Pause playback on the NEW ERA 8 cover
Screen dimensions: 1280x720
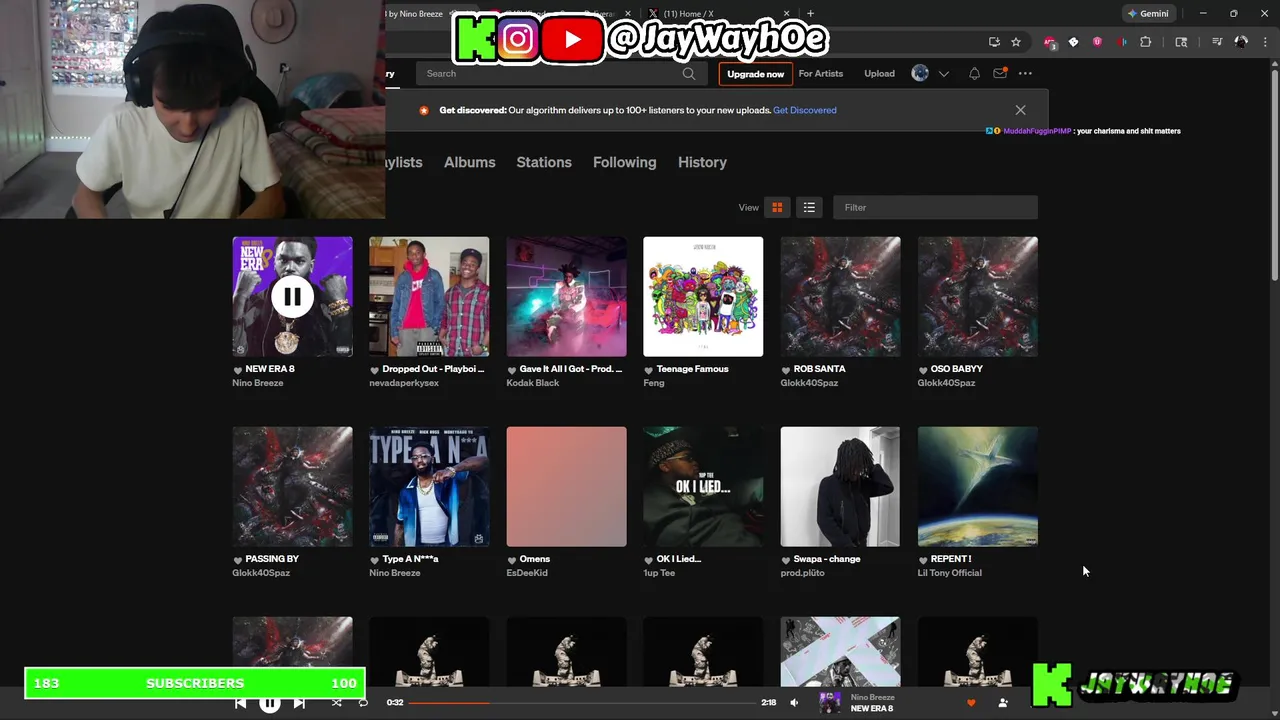point(292,296)
